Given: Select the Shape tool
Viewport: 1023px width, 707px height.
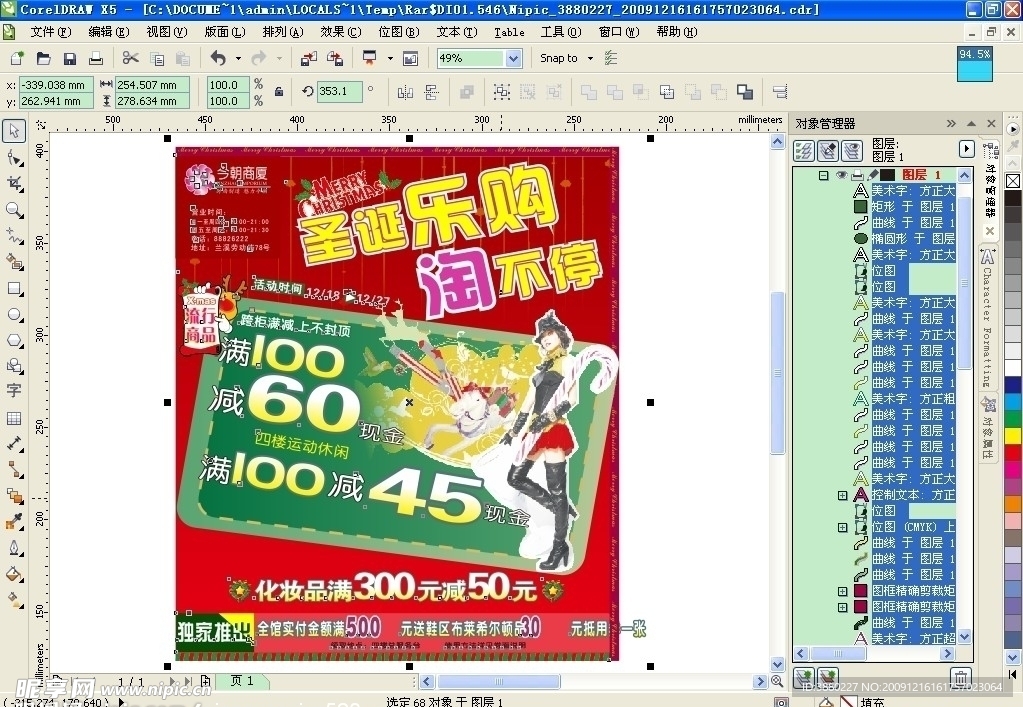Looking at the screenshot, I should coord(14,158).
